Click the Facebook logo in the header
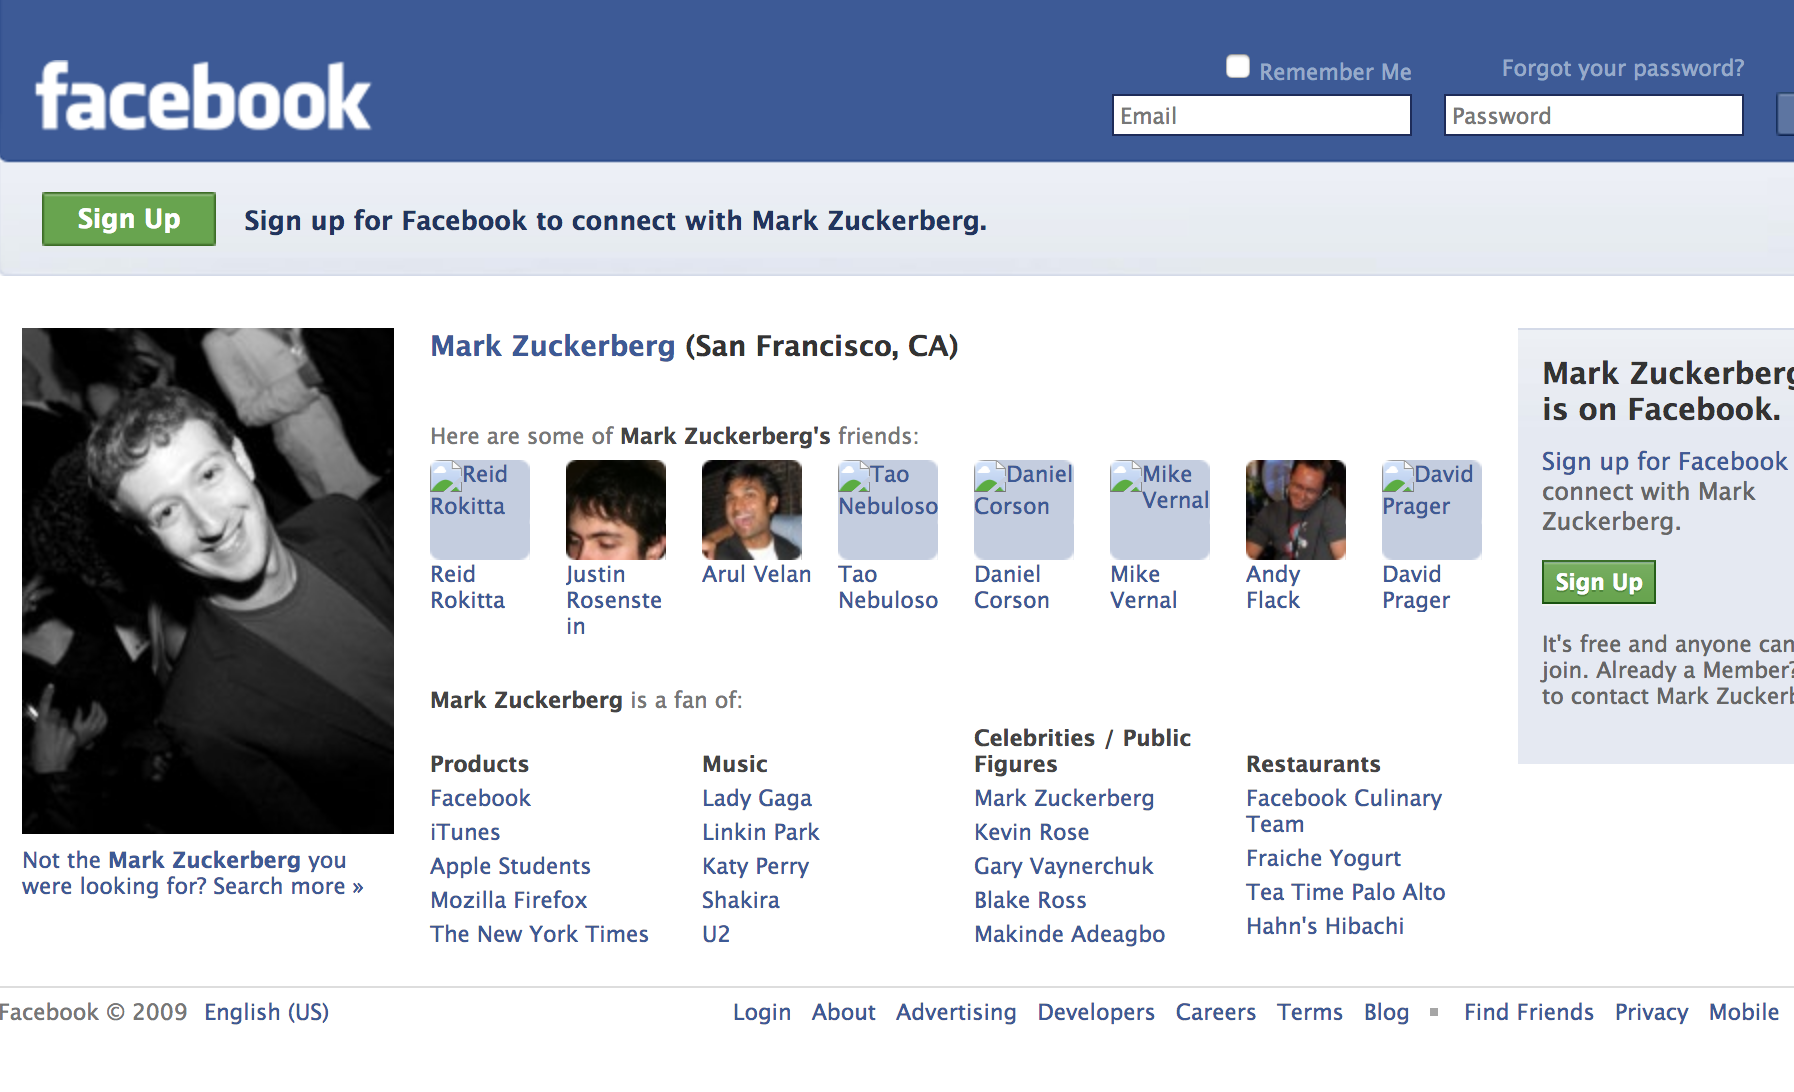The image size is (1794, 1092). tap(203, 97)
